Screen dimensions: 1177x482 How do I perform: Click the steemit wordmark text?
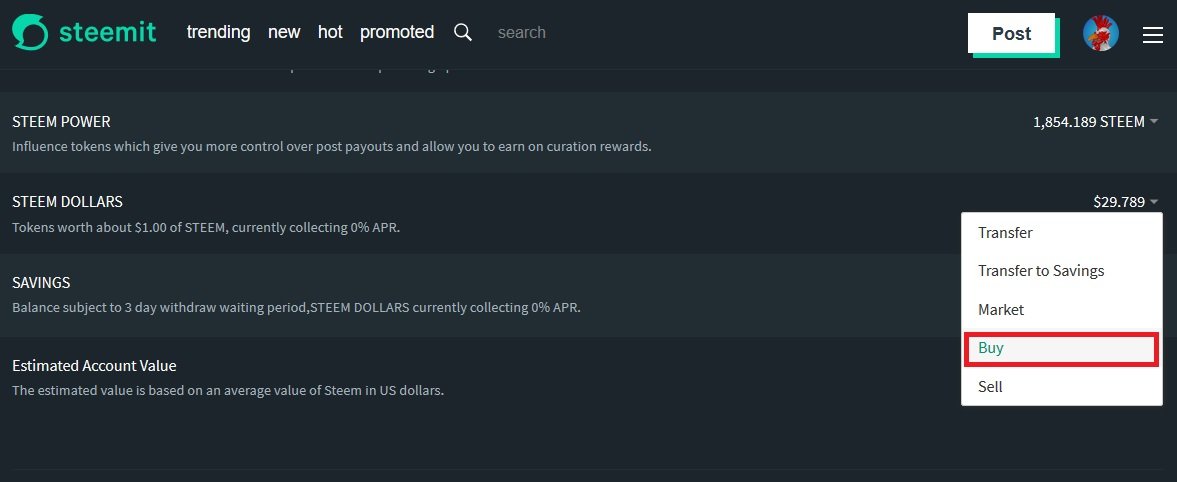coord(107,32)
